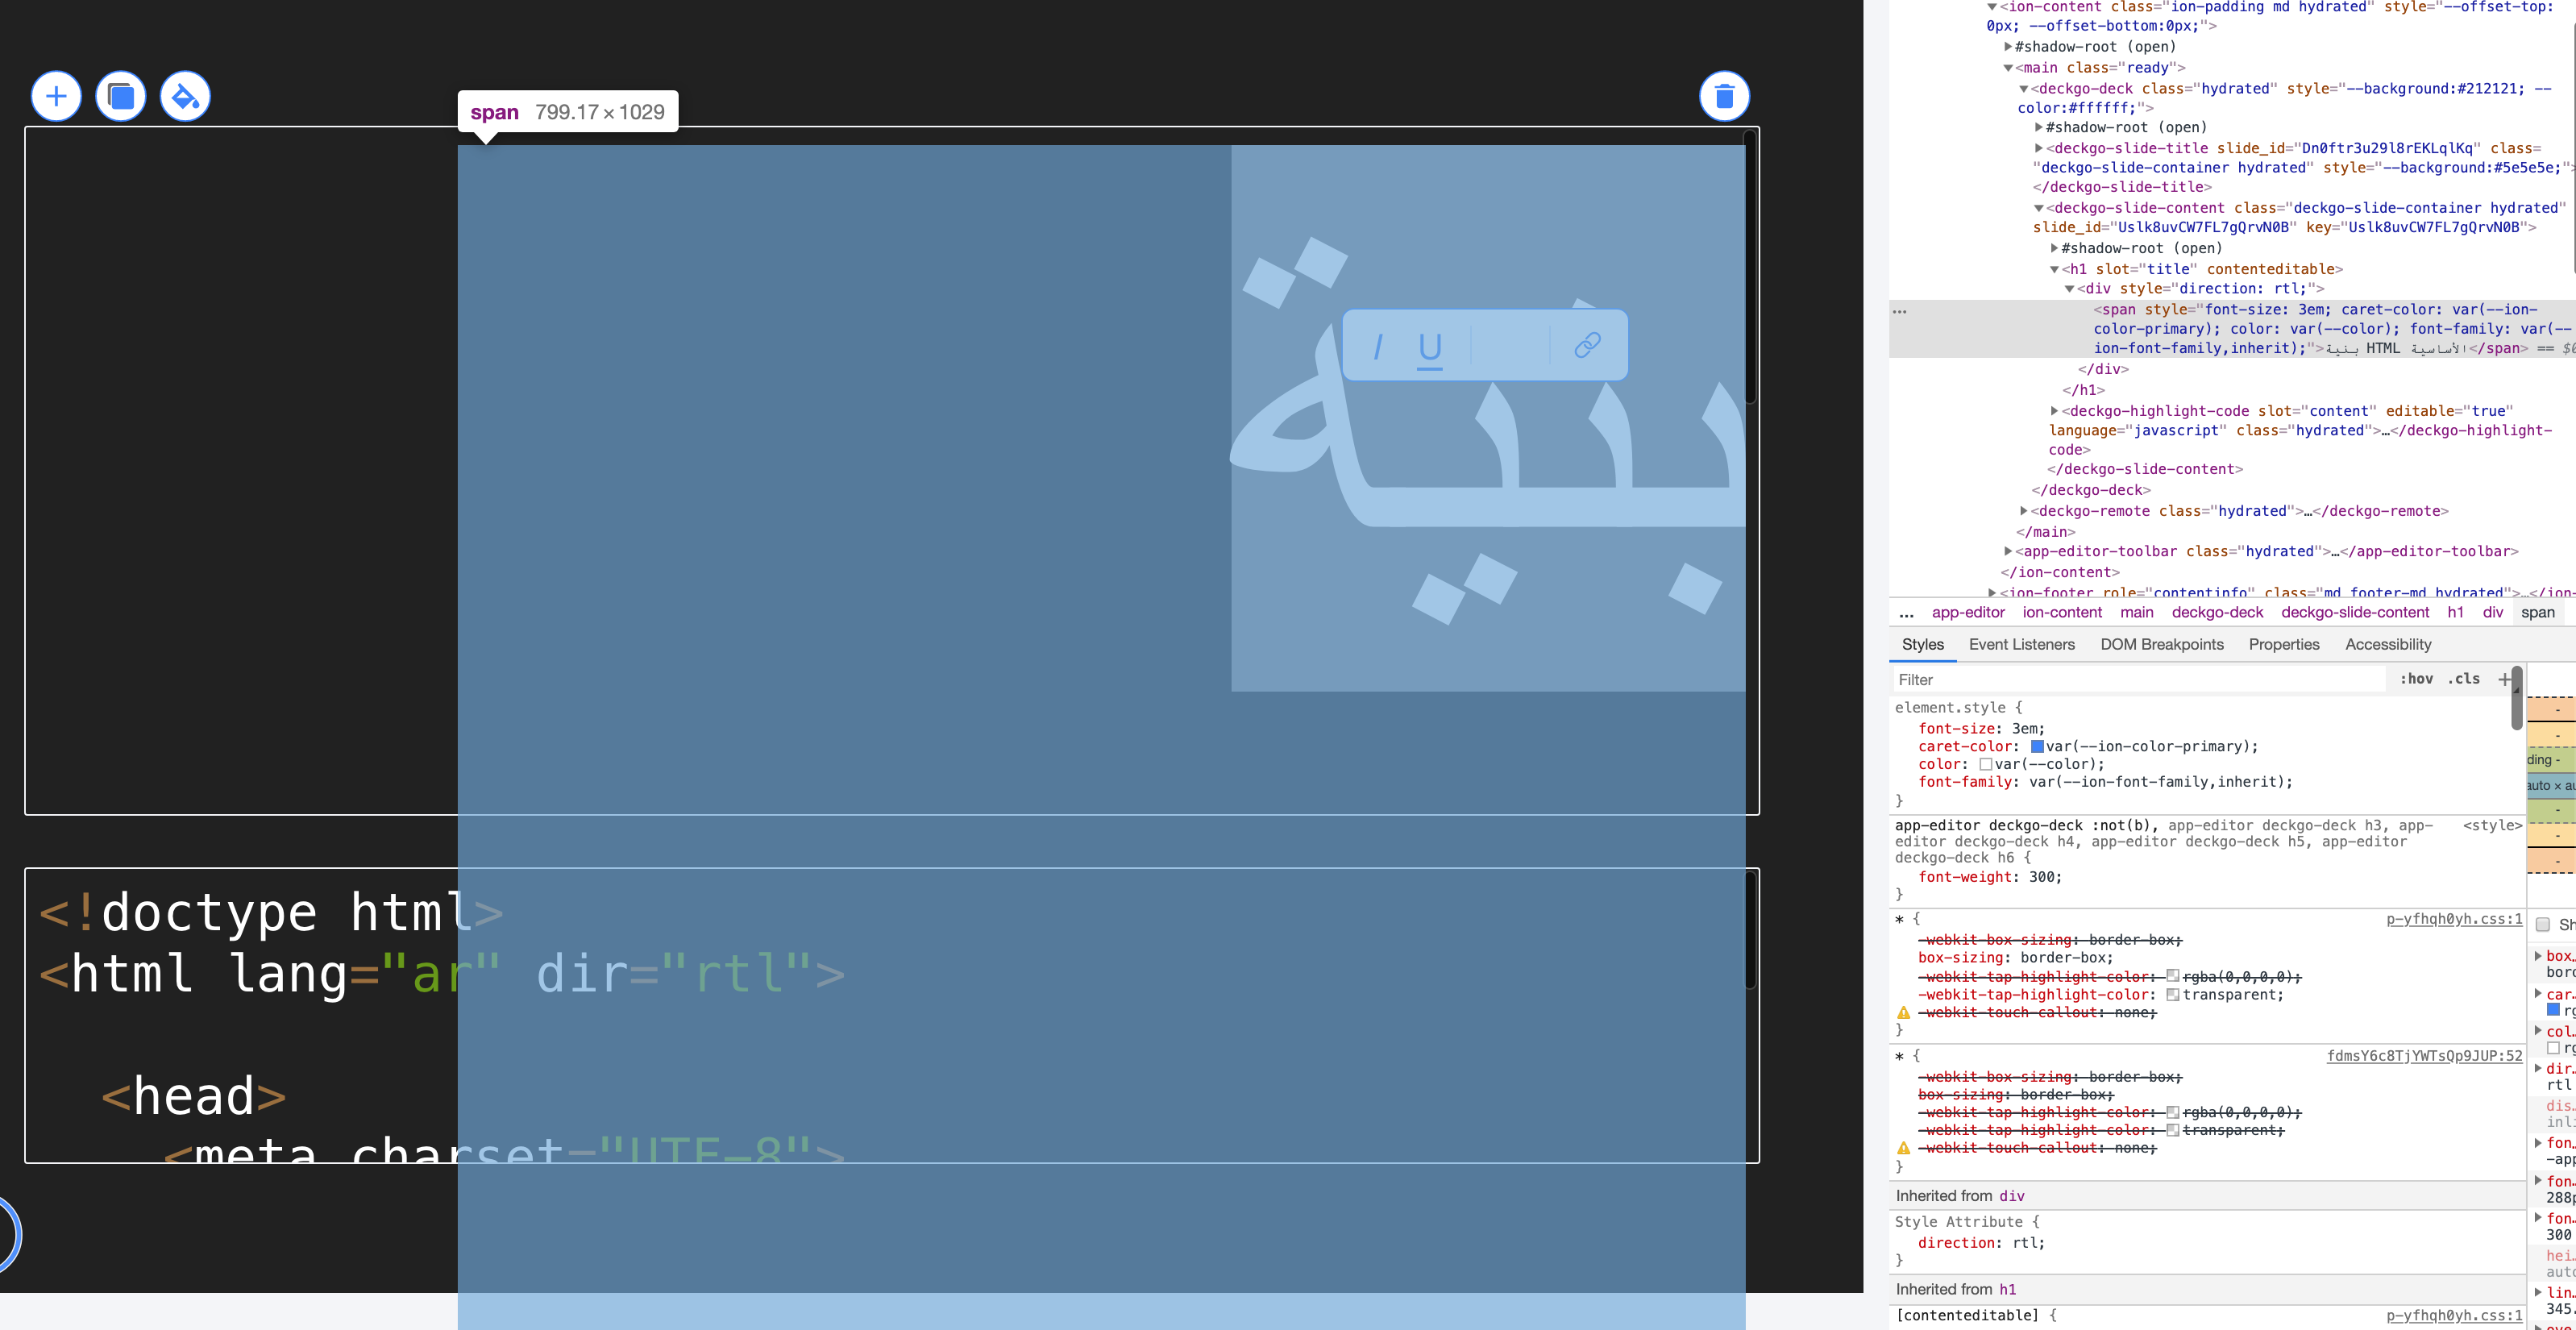Open the DOM Breakpoints tab

click(2161, 645)
